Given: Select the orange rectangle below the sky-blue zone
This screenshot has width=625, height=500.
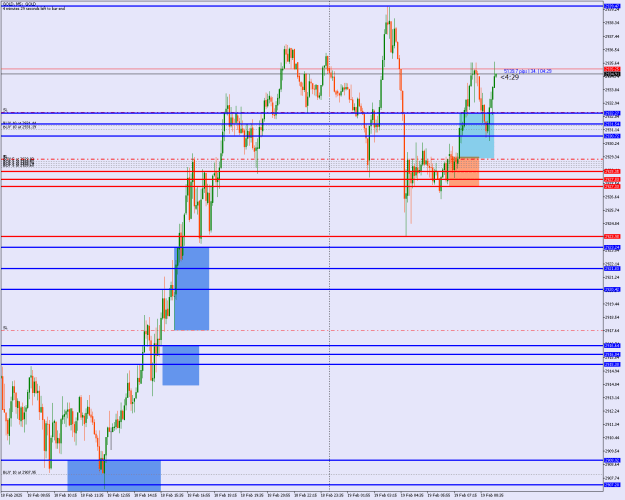Looking at the screenshot, I should pos(464,172).
